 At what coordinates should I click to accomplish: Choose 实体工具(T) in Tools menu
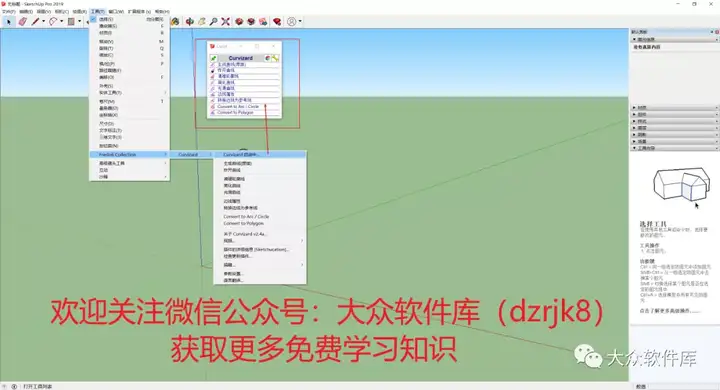coord(129,93)
